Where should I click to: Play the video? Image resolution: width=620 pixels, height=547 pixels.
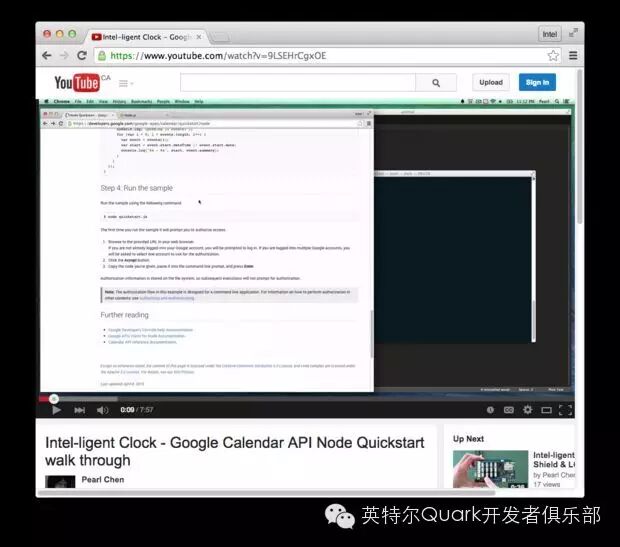click(57, 410)
